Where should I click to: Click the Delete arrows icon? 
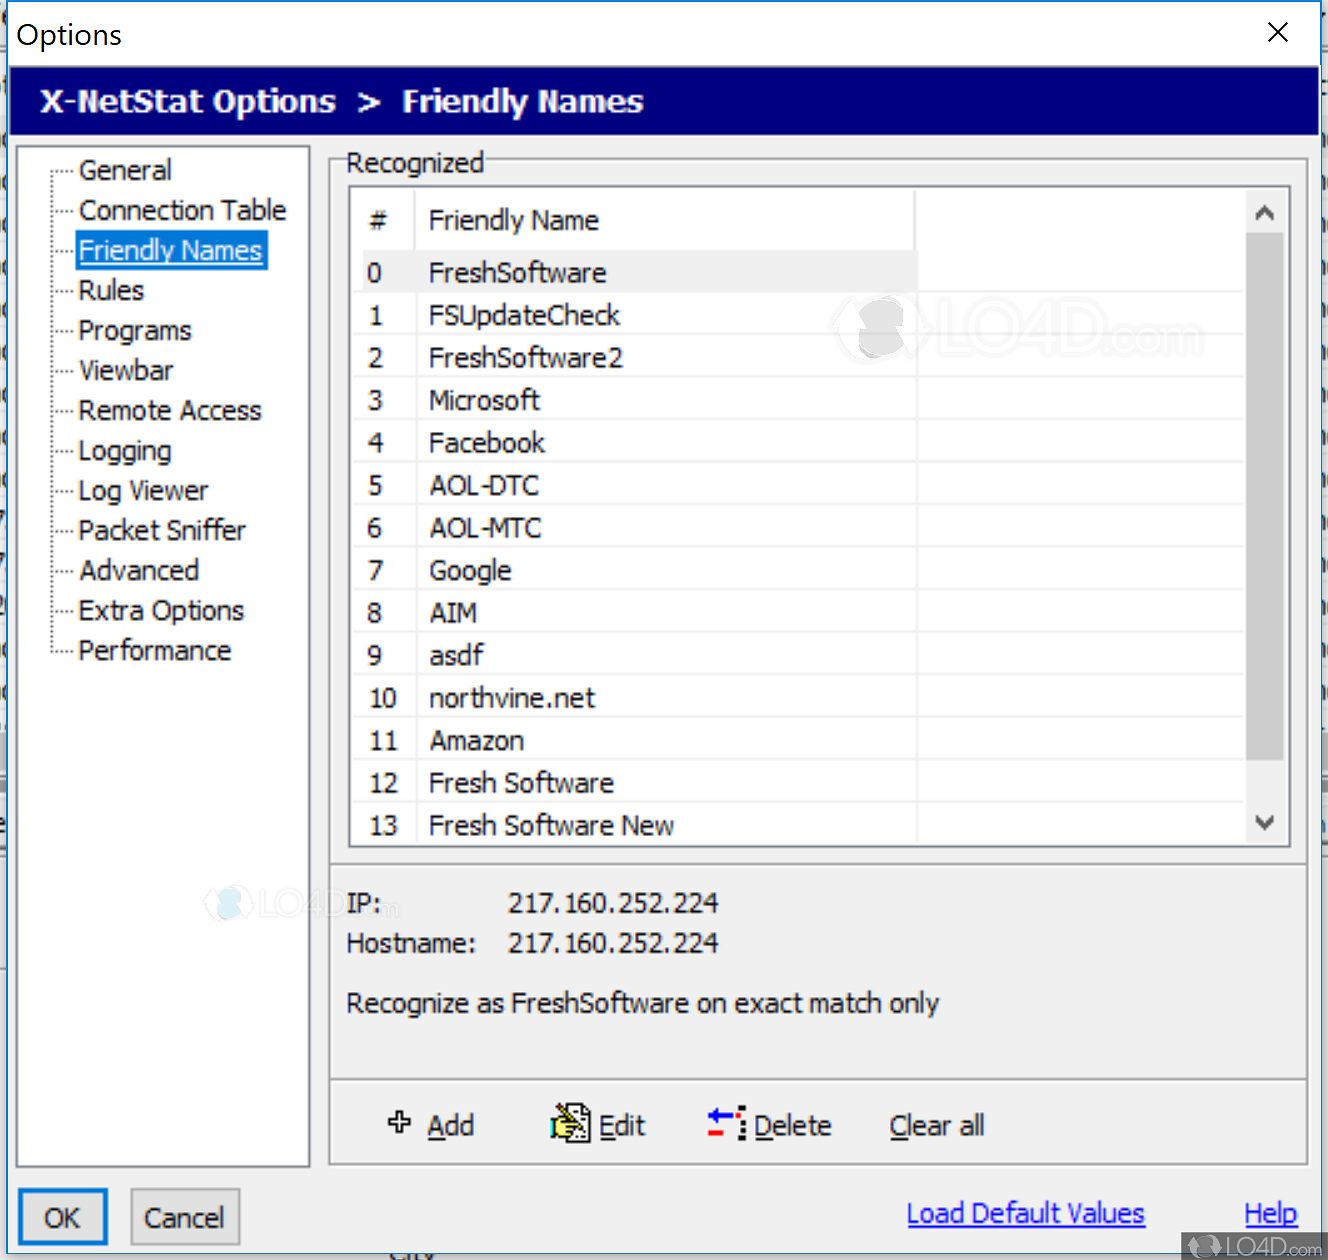tap(724, 1123)
